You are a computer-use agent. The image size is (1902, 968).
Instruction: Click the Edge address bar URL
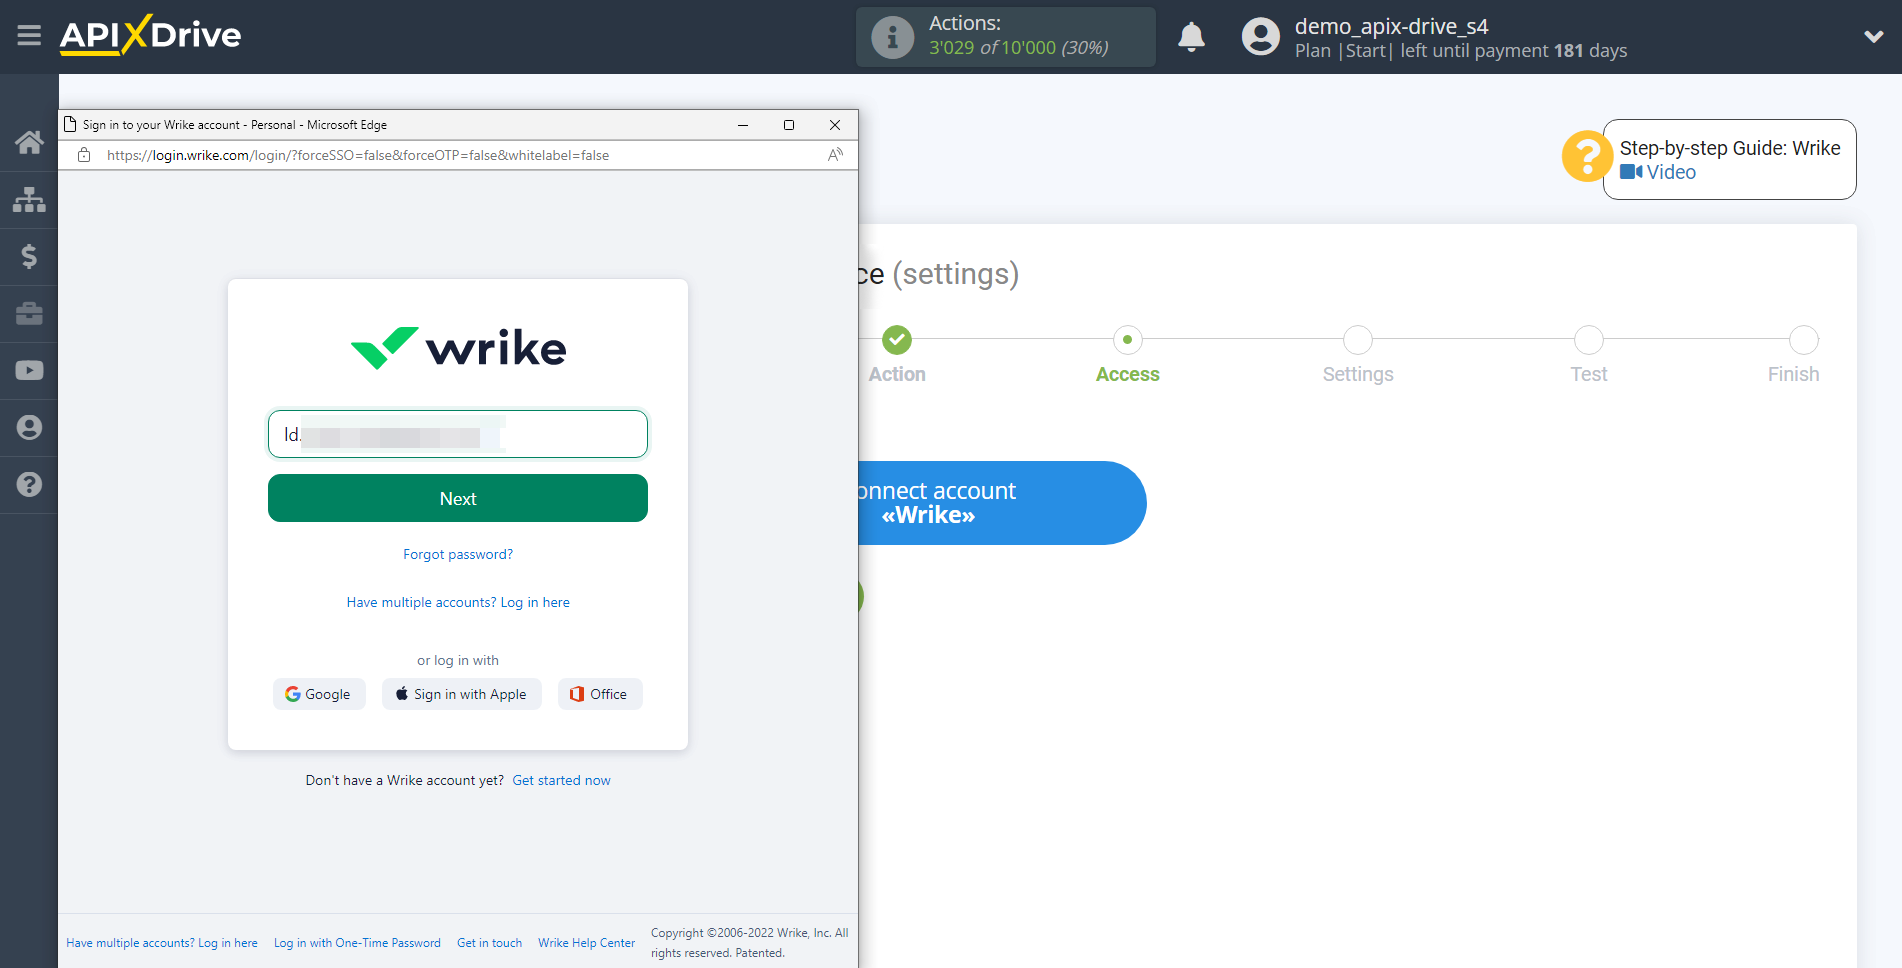pyautogui.click(x=358, y=155)
